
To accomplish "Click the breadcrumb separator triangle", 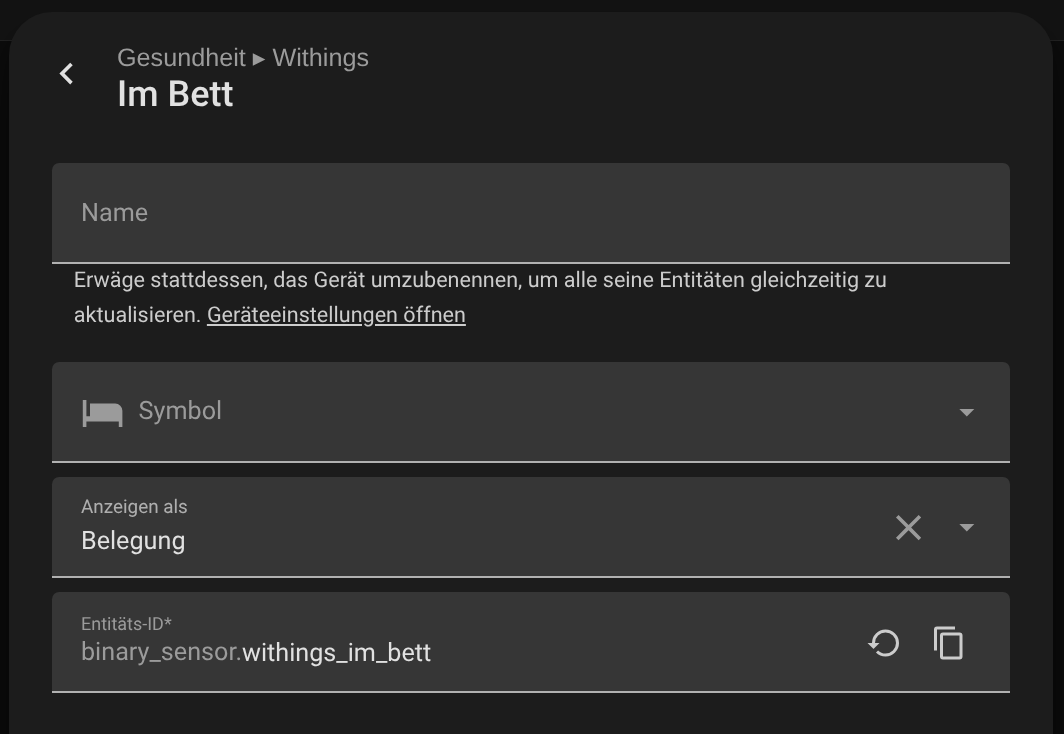I will pyautogui.click(x=259, y=59).
